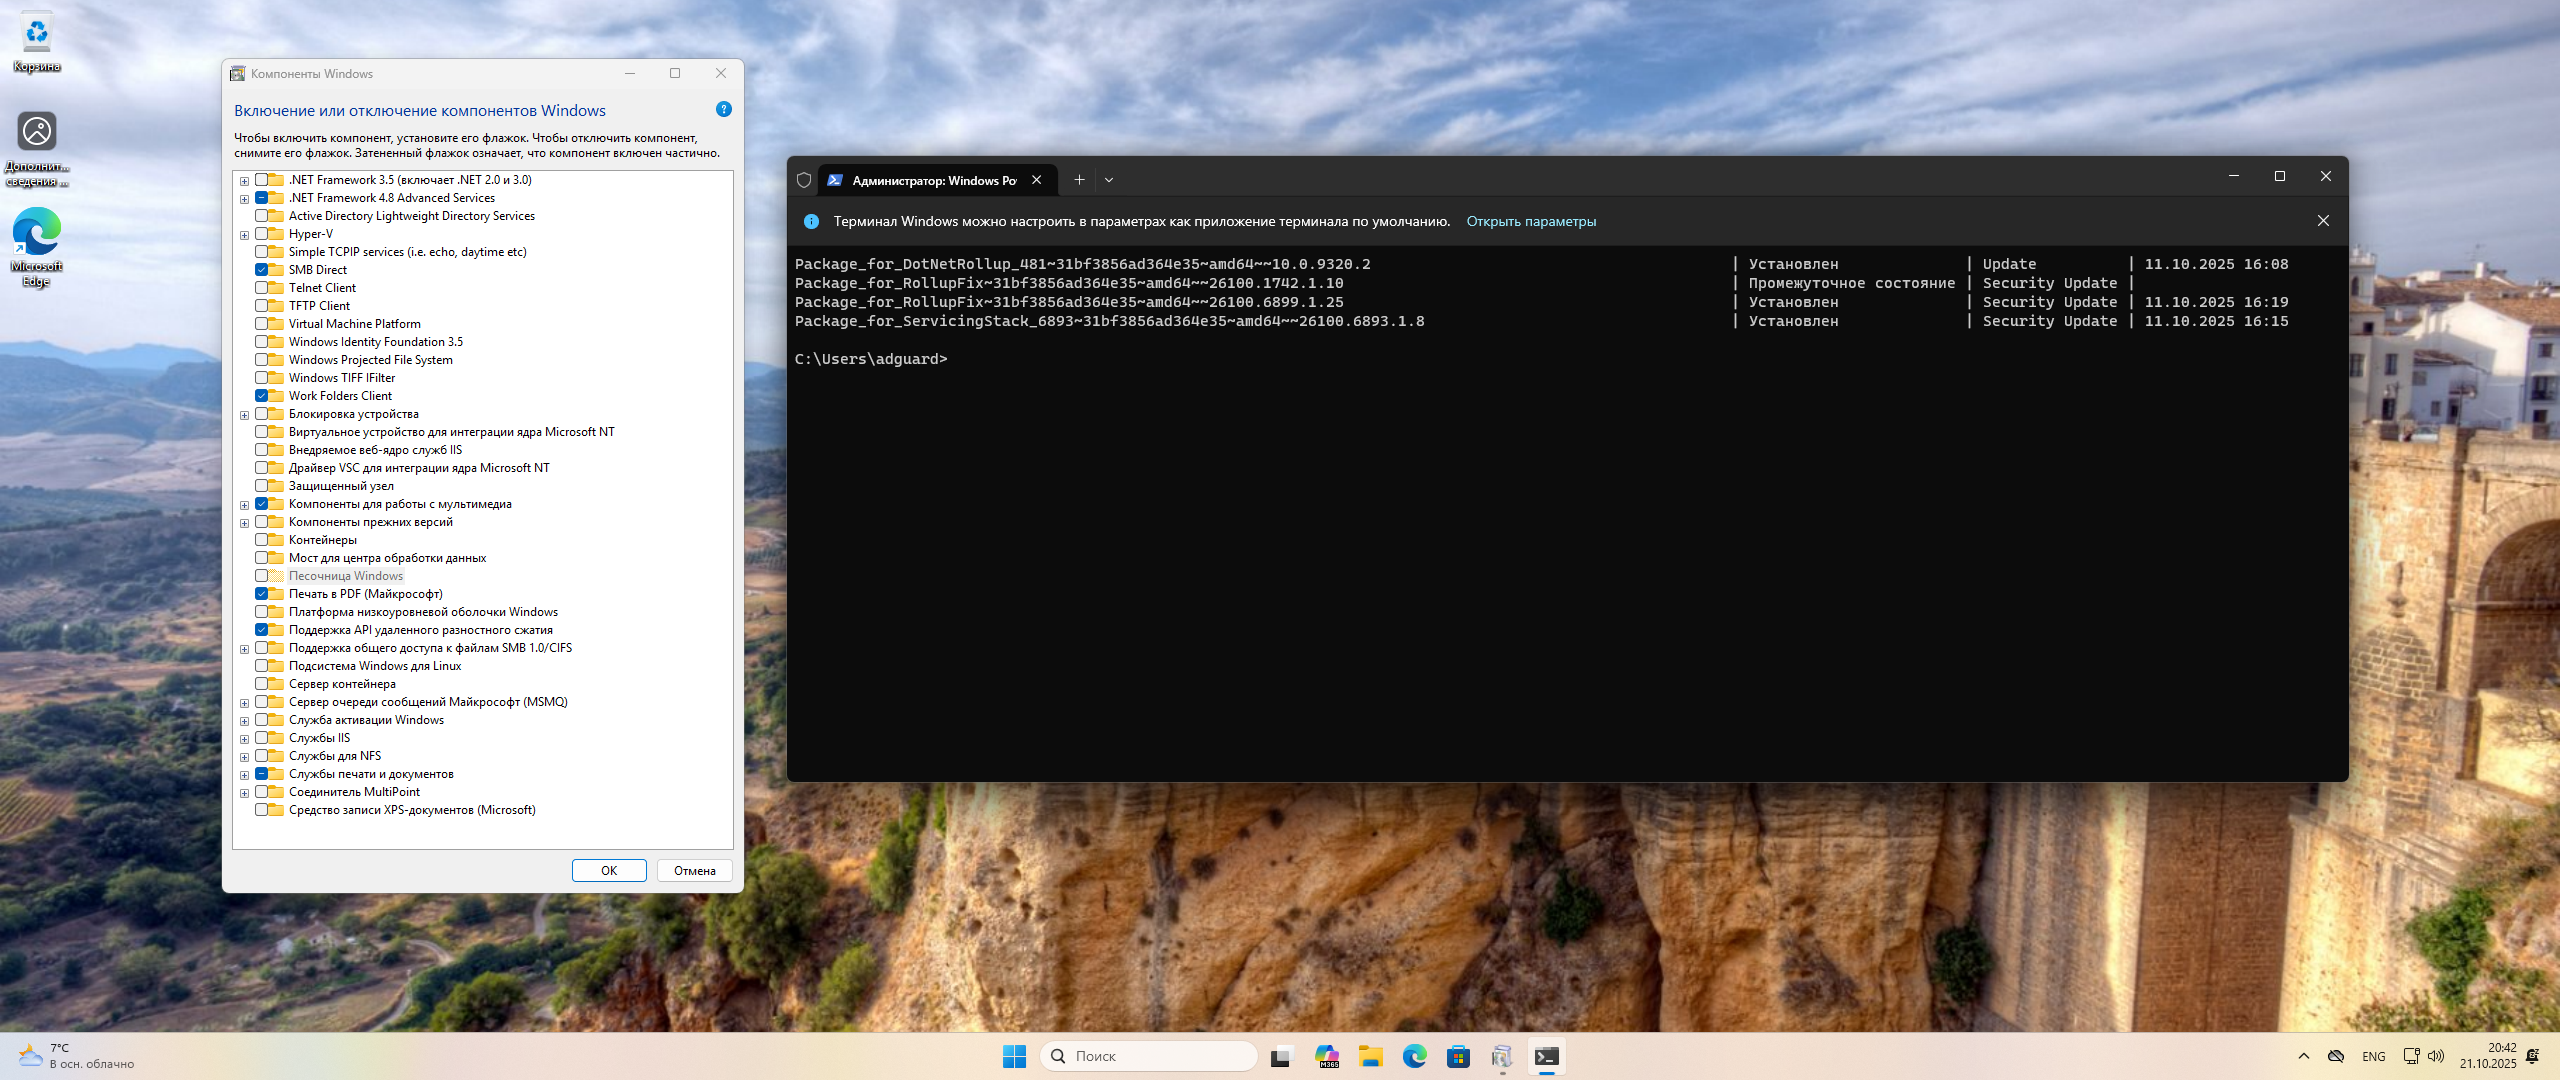
Task: Enable the Virtual Machine Platform checkbox
Action: coord(262,324)
